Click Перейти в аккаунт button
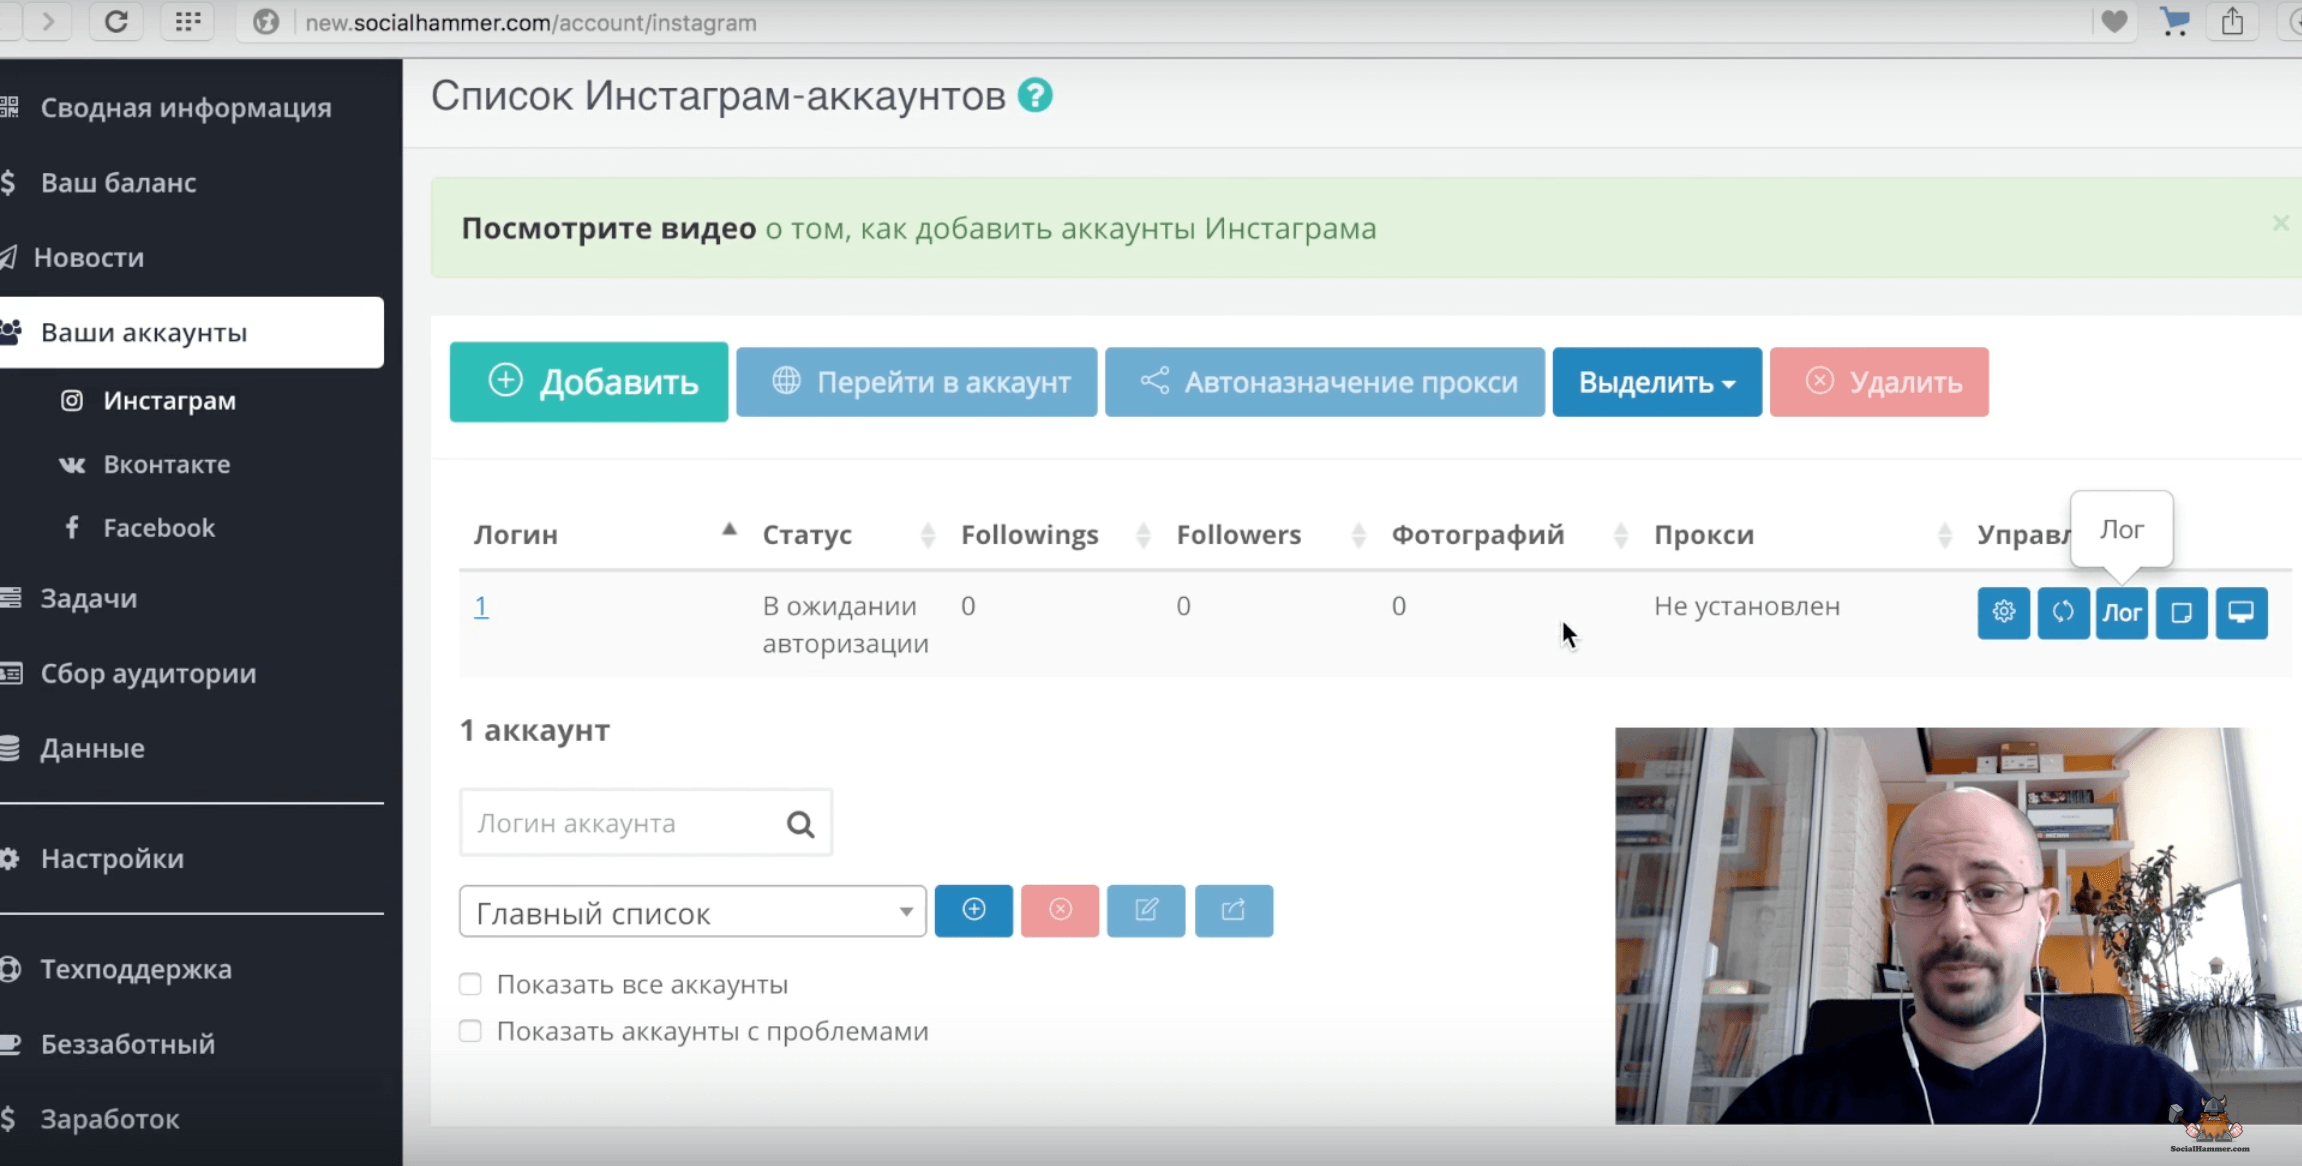The image size is (2302, 1166). tap(917, 382)
